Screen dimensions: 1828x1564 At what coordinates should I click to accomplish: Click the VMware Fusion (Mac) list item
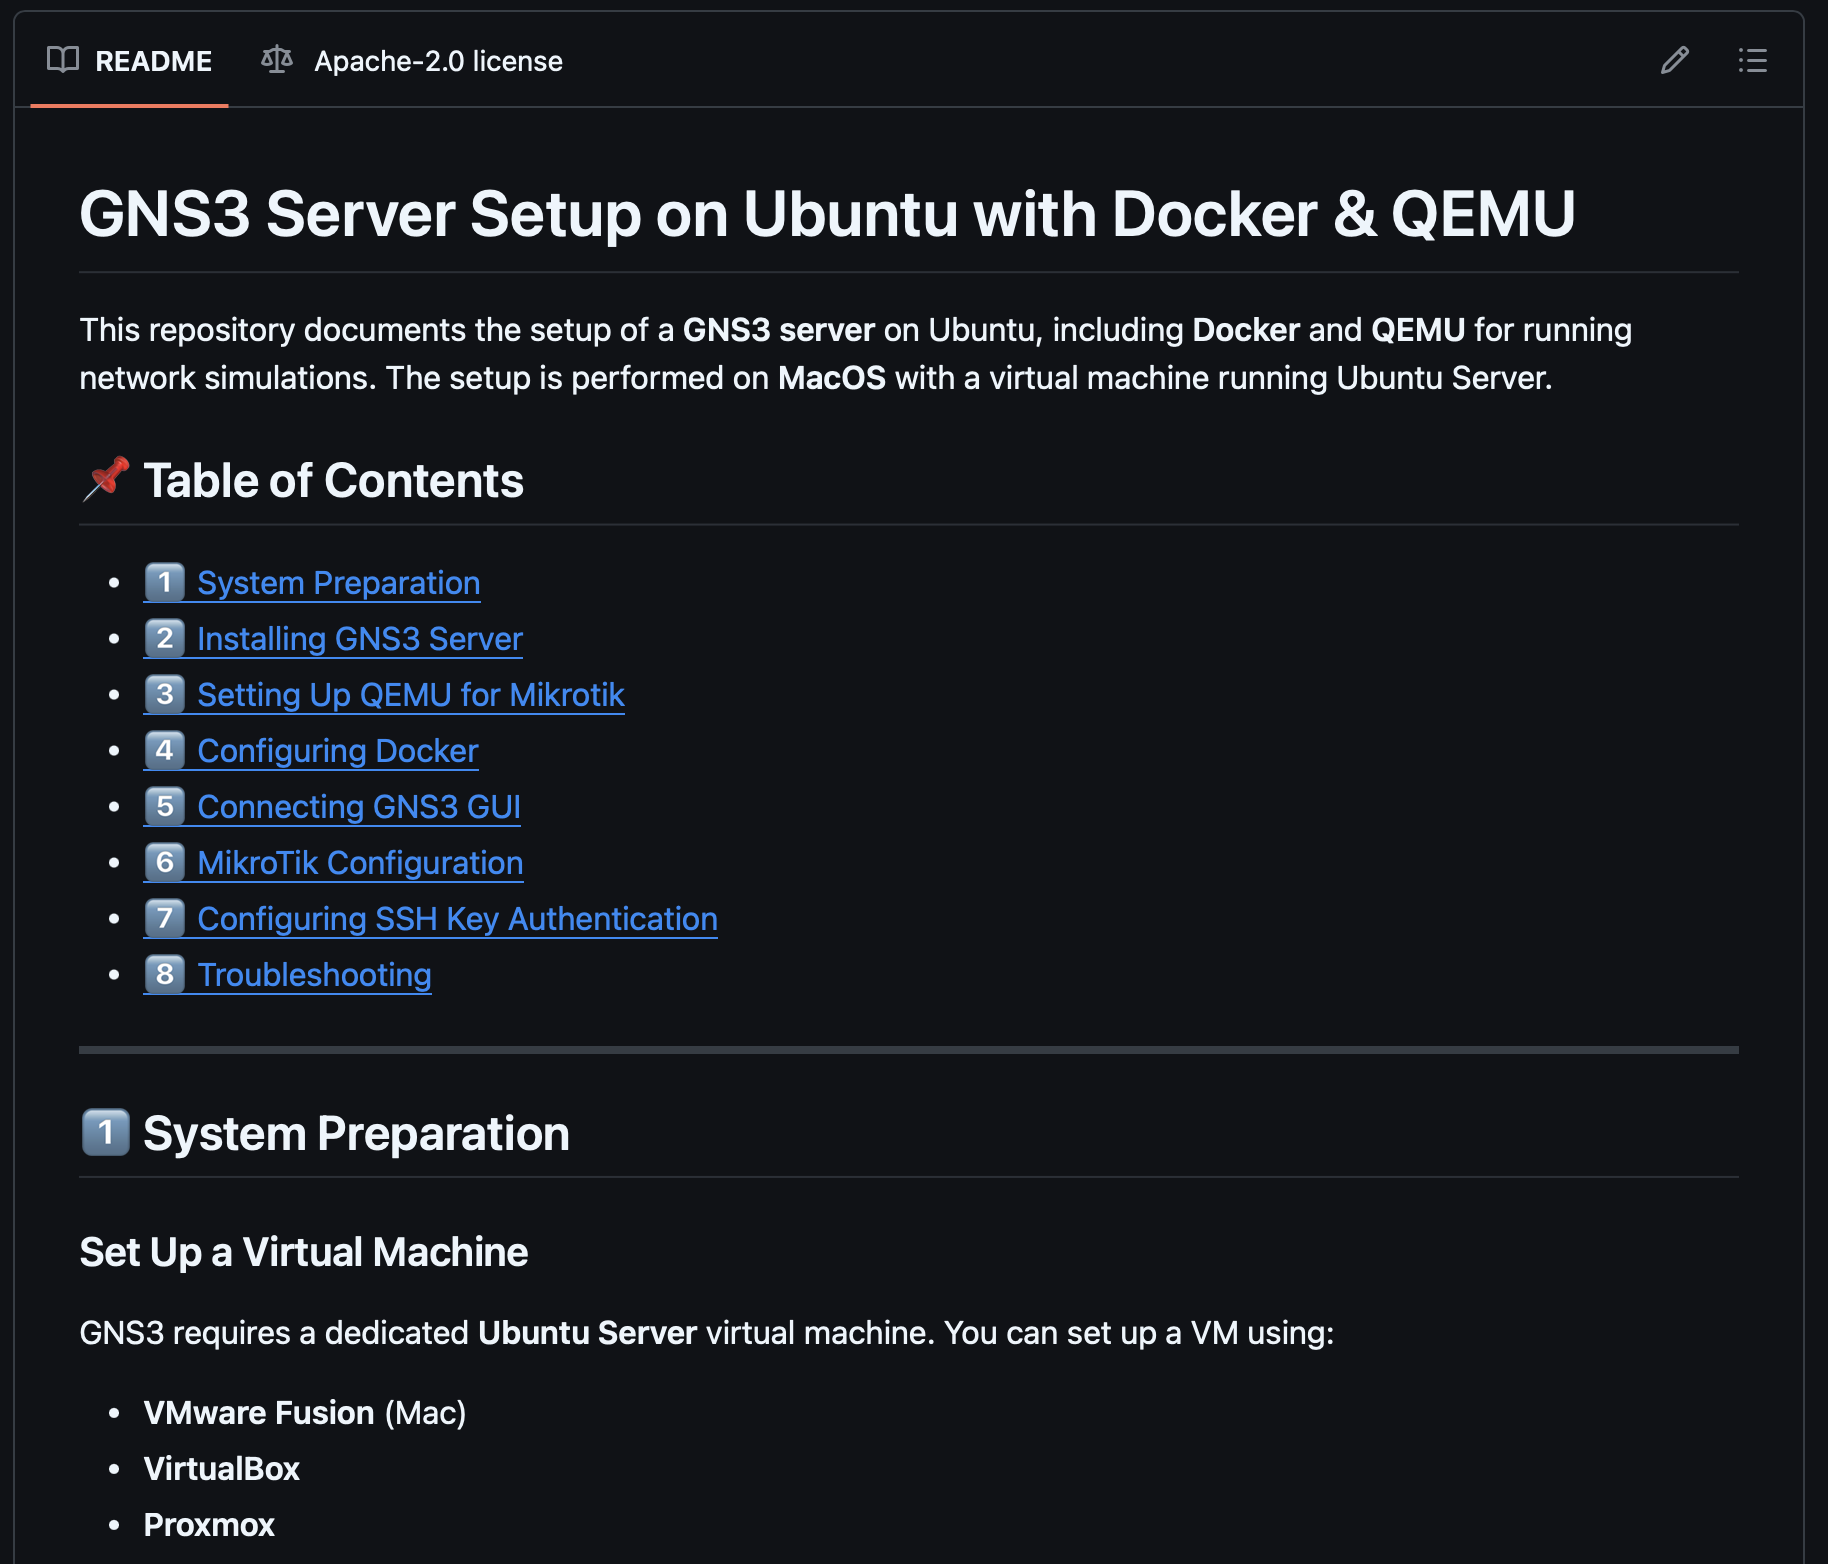(x=305, y=1413)
